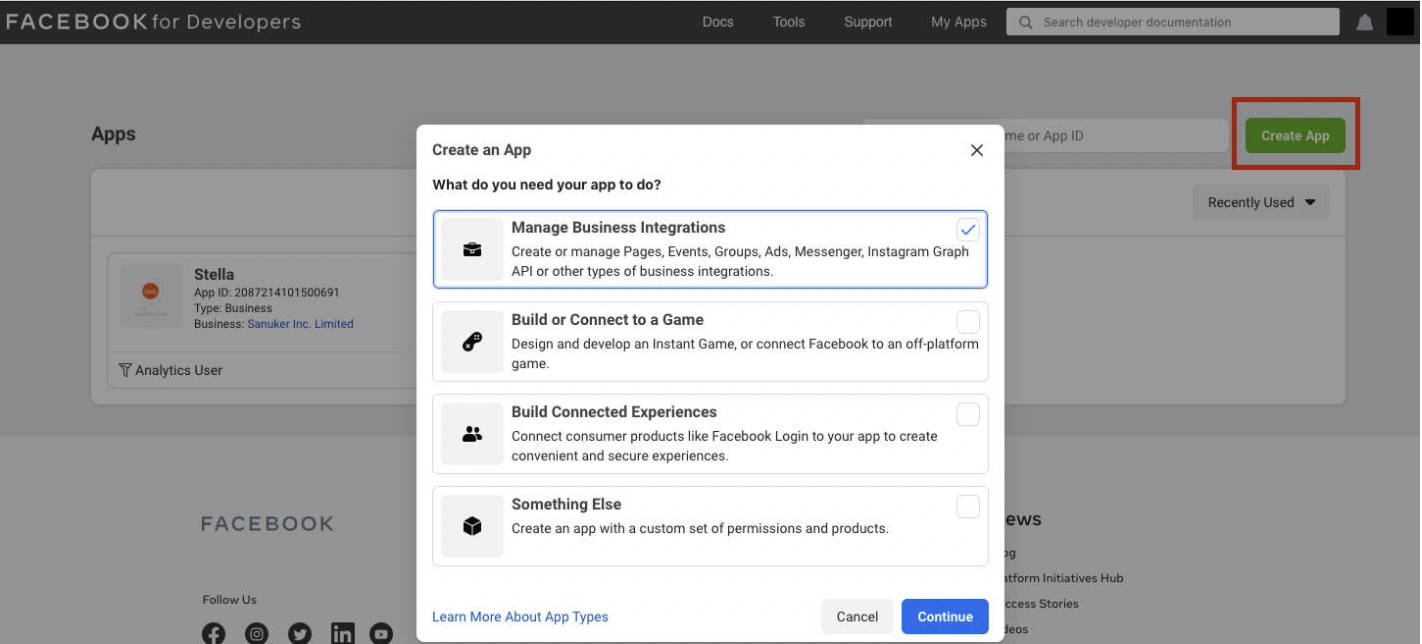
Task: Open the Tools menu
Action: coord(789,22)
